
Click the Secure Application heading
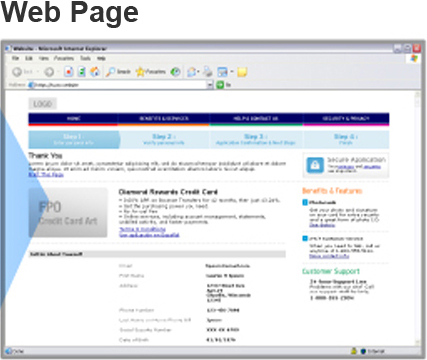tap(356, 160)
